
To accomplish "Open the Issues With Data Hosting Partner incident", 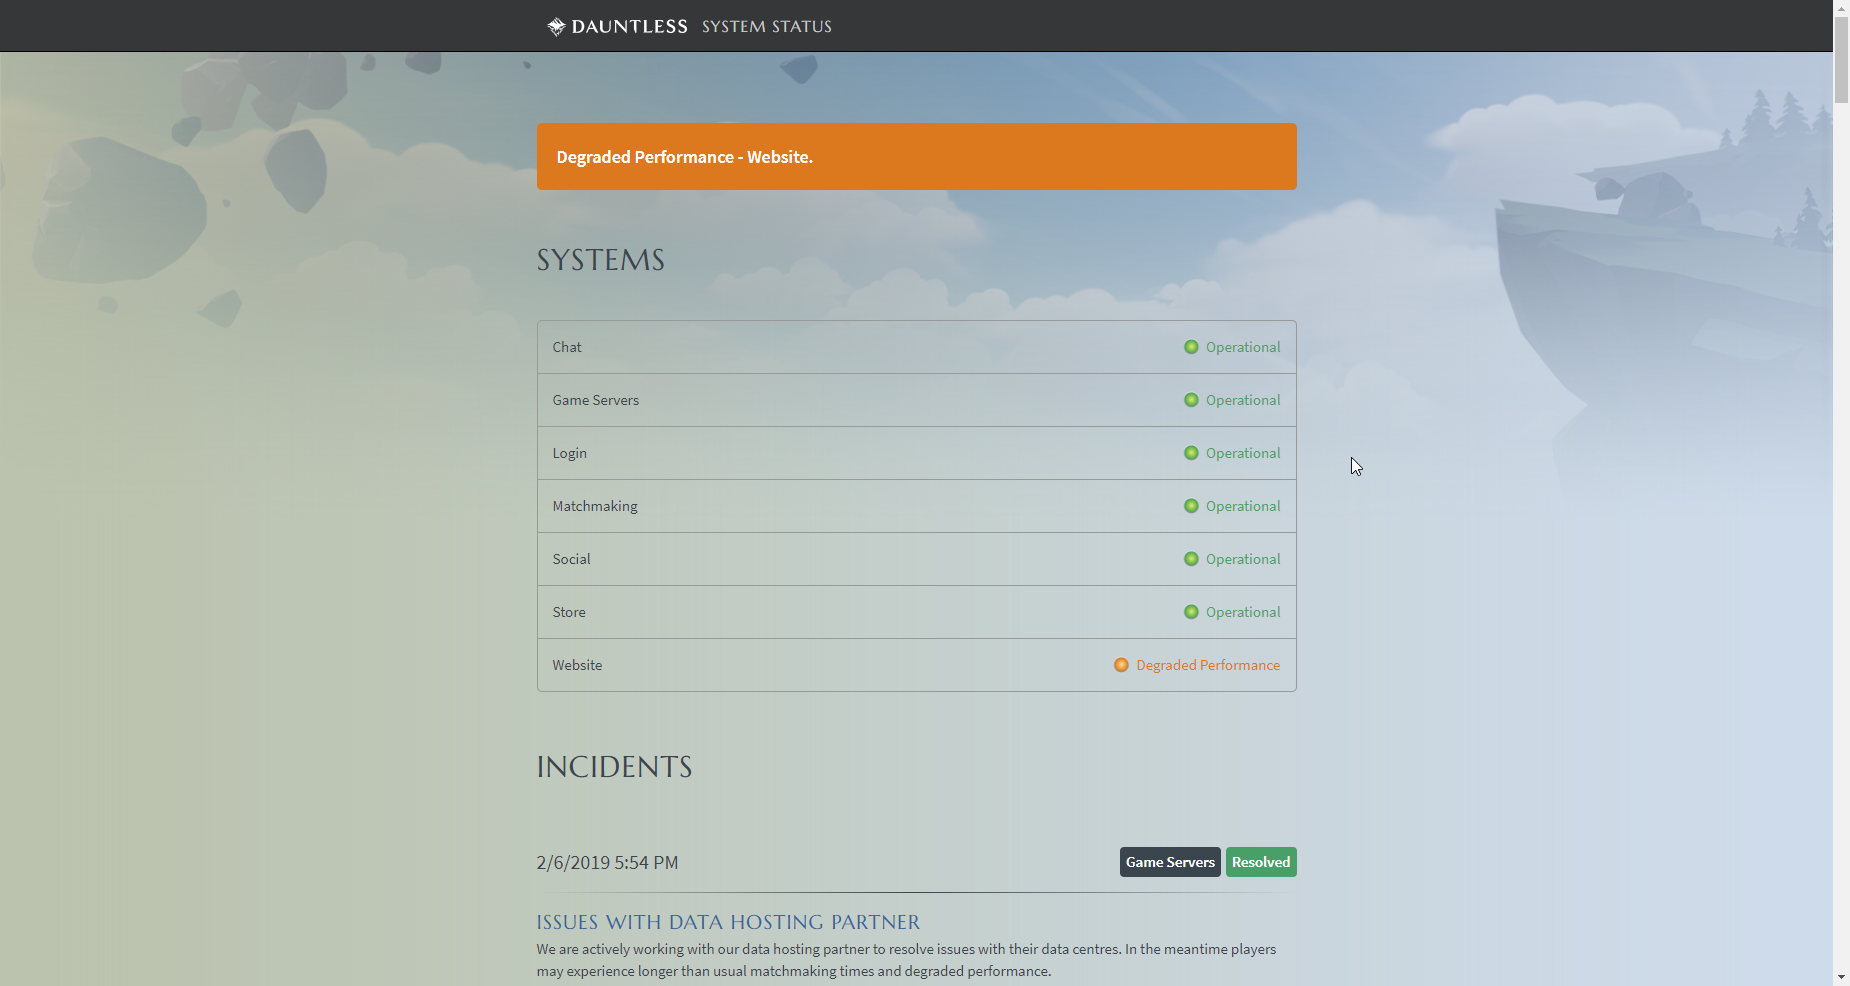I will click(728, 922).
